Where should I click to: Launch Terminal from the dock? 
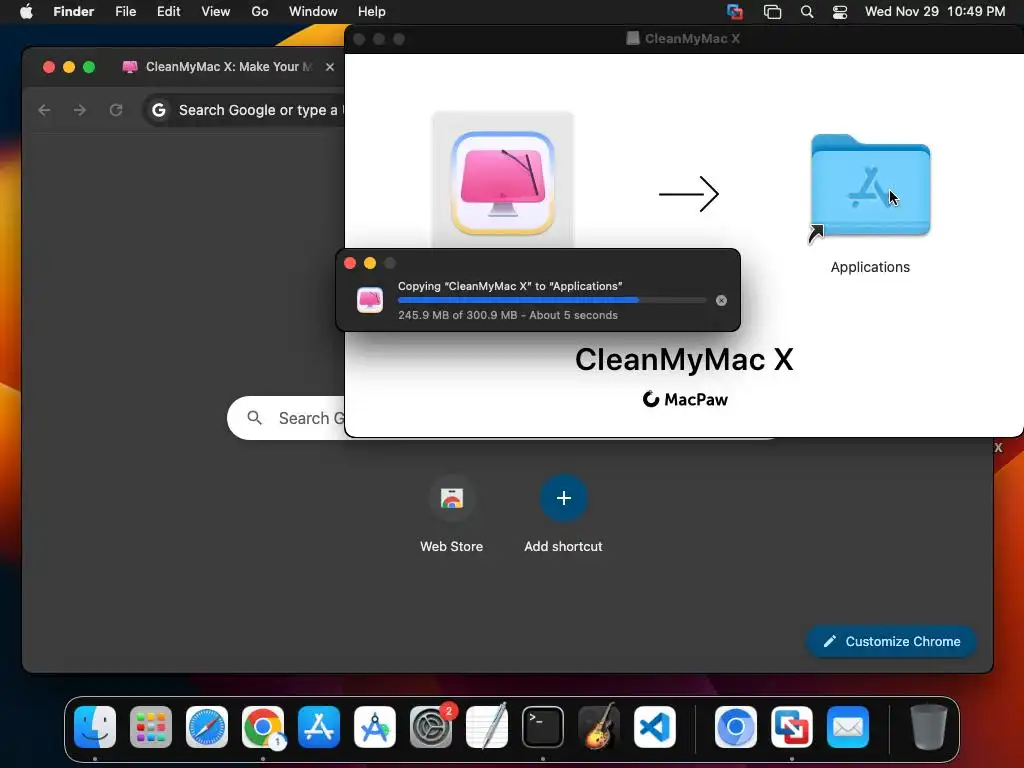pyautogui.click(x=543, y=727)
